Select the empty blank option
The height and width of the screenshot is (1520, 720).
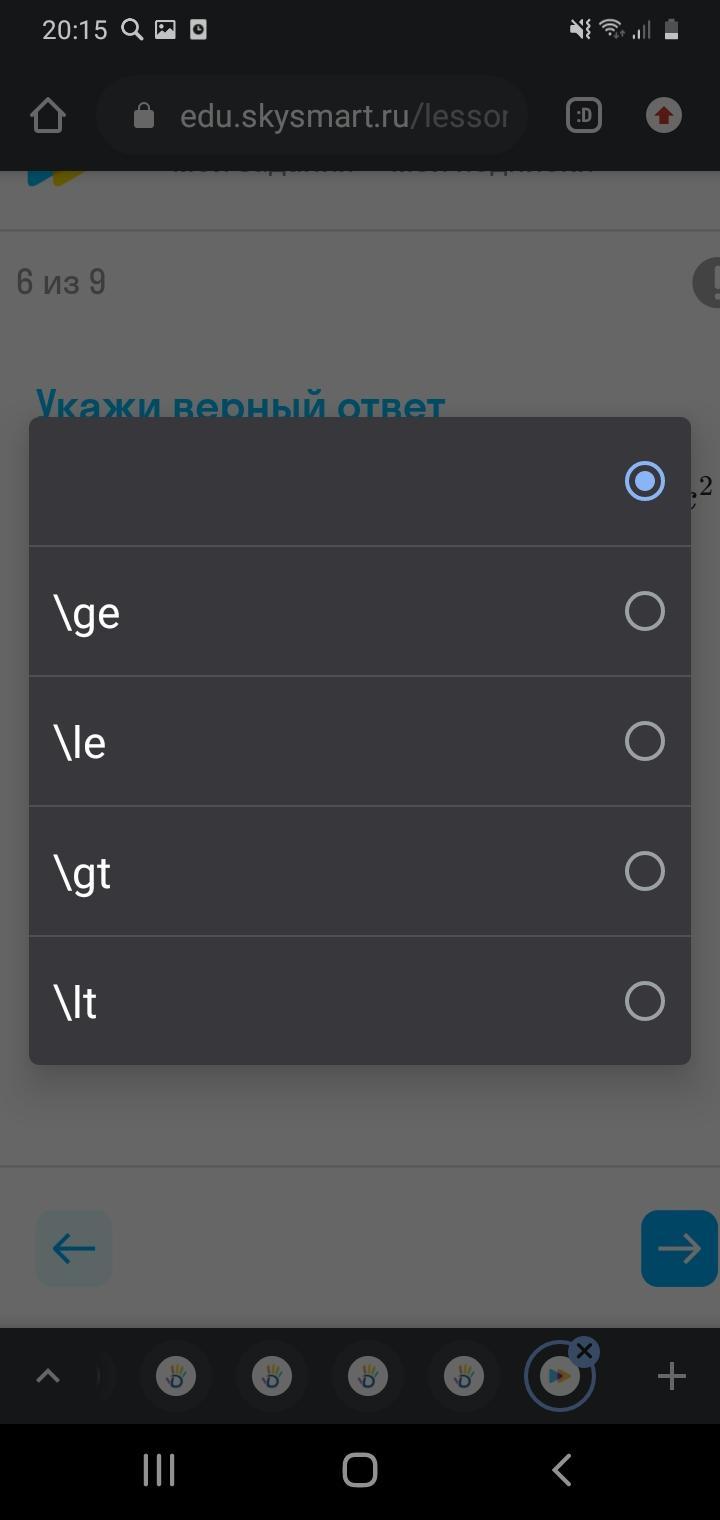pos(644,481)
